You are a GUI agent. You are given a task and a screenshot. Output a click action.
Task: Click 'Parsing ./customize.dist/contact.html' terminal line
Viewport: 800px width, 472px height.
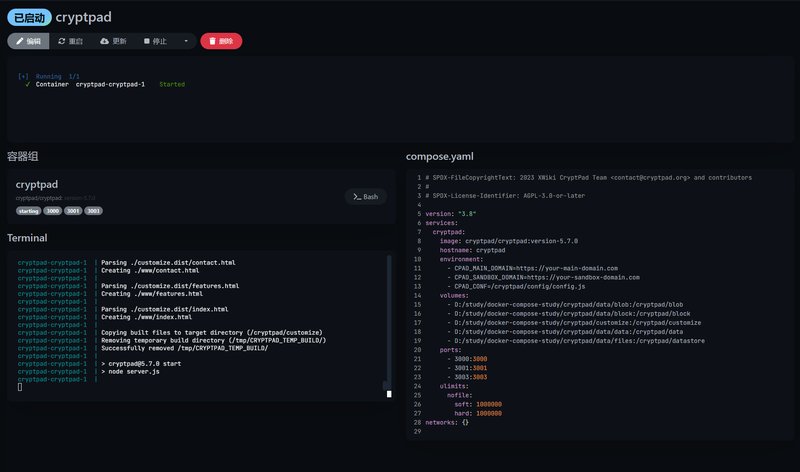[x=168, y=263]
